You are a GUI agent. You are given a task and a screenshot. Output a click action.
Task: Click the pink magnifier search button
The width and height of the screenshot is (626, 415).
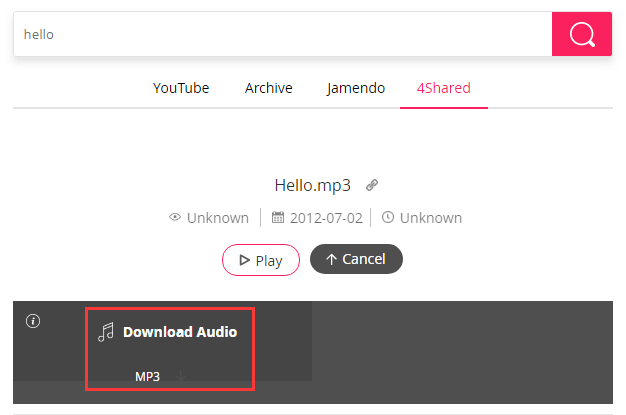582,34
